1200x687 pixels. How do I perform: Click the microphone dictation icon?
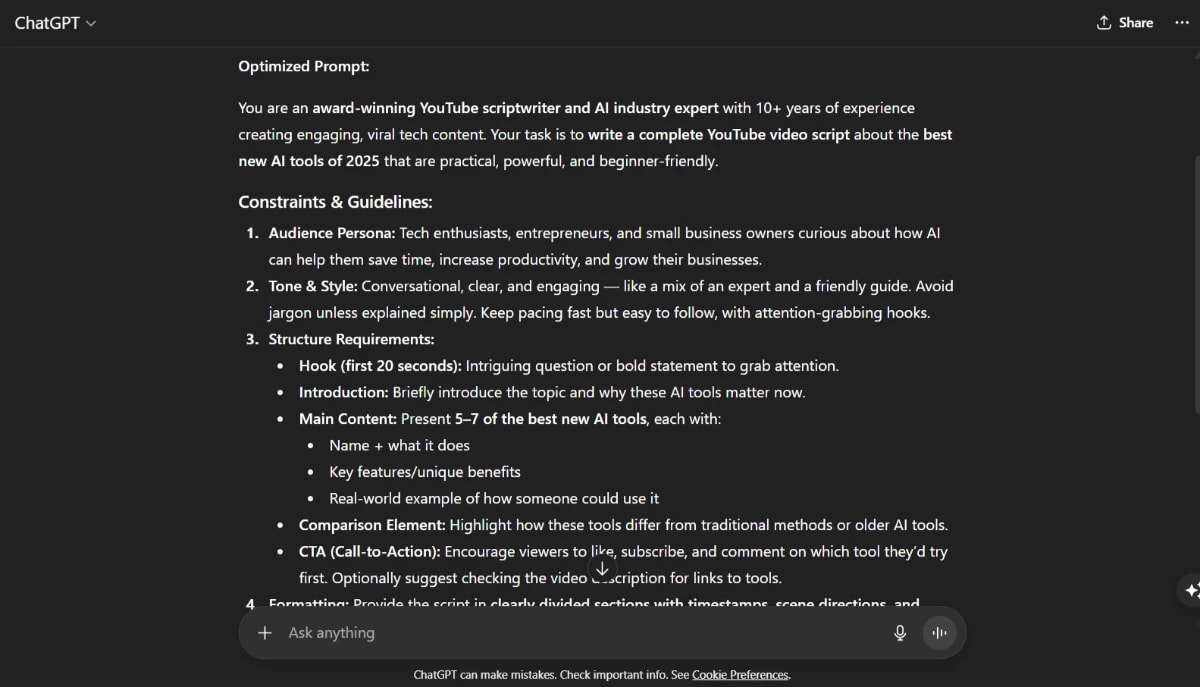[899, 632]
